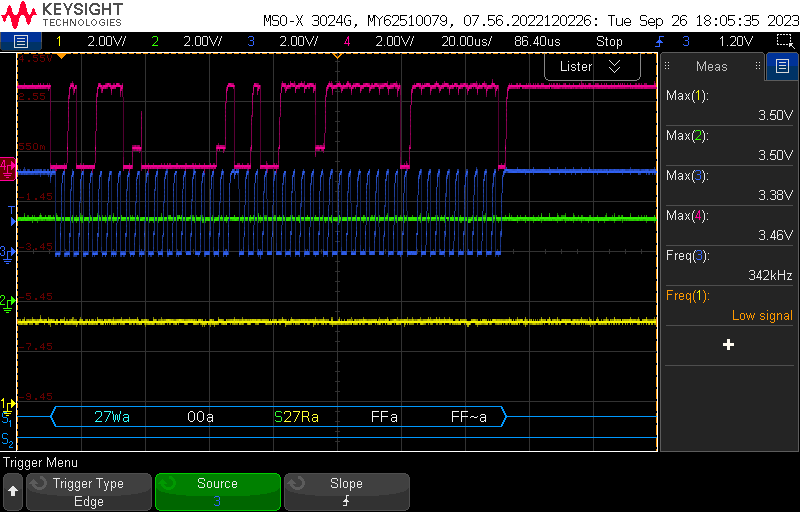800x512 pixels.
Task: Click the trigger level T marker
Action: (12, 215)
